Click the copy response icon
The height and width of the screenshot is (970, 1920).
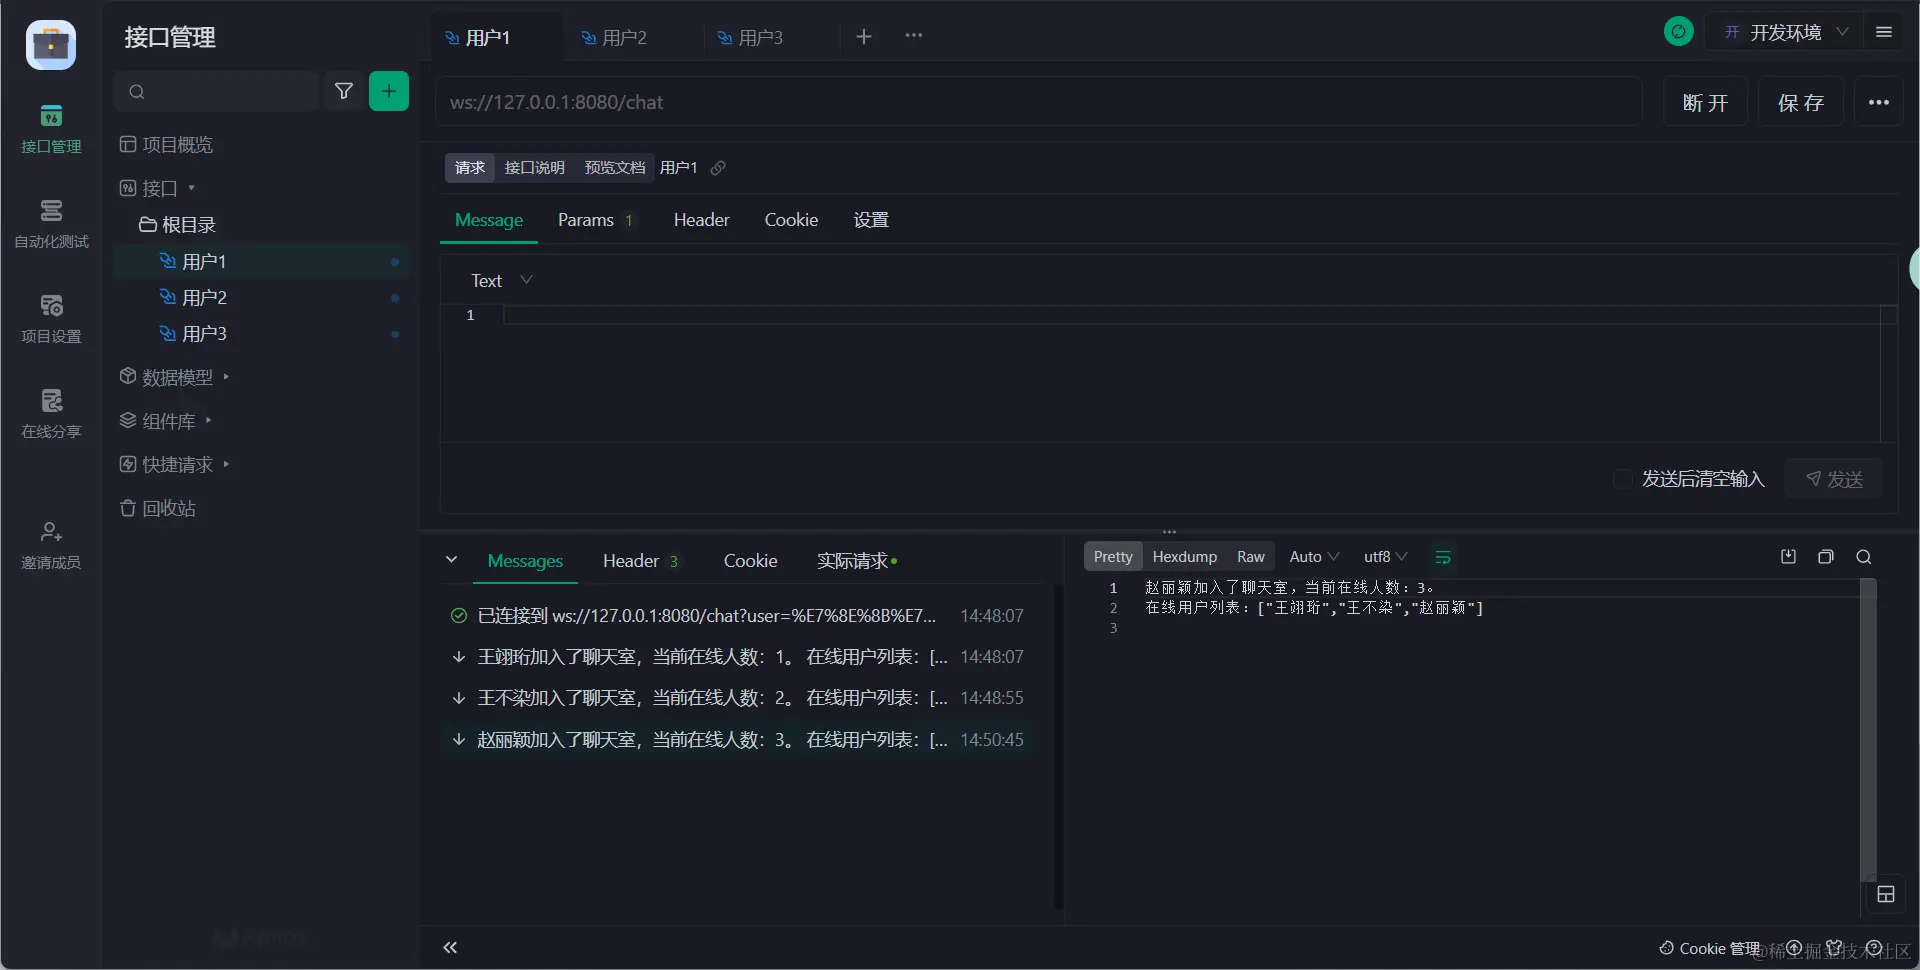coord(1826,557)
